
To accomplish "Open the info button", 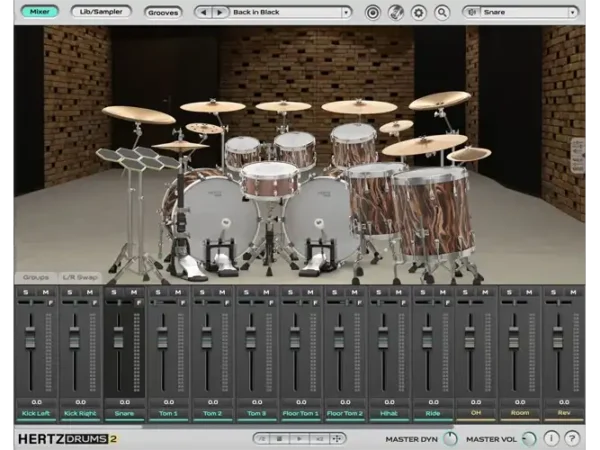I will [551, 438].
